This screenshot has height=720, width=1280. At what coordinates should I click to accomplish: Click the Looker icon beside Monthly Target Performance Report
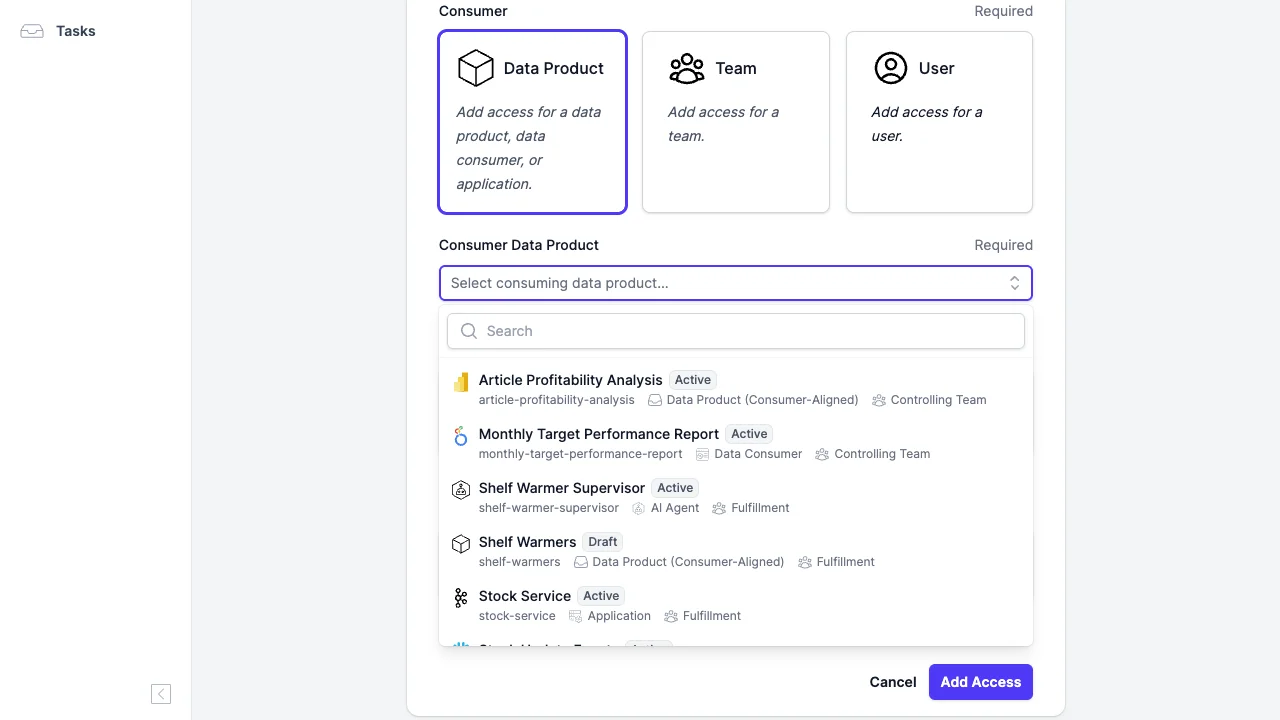(x=461, y=436)
